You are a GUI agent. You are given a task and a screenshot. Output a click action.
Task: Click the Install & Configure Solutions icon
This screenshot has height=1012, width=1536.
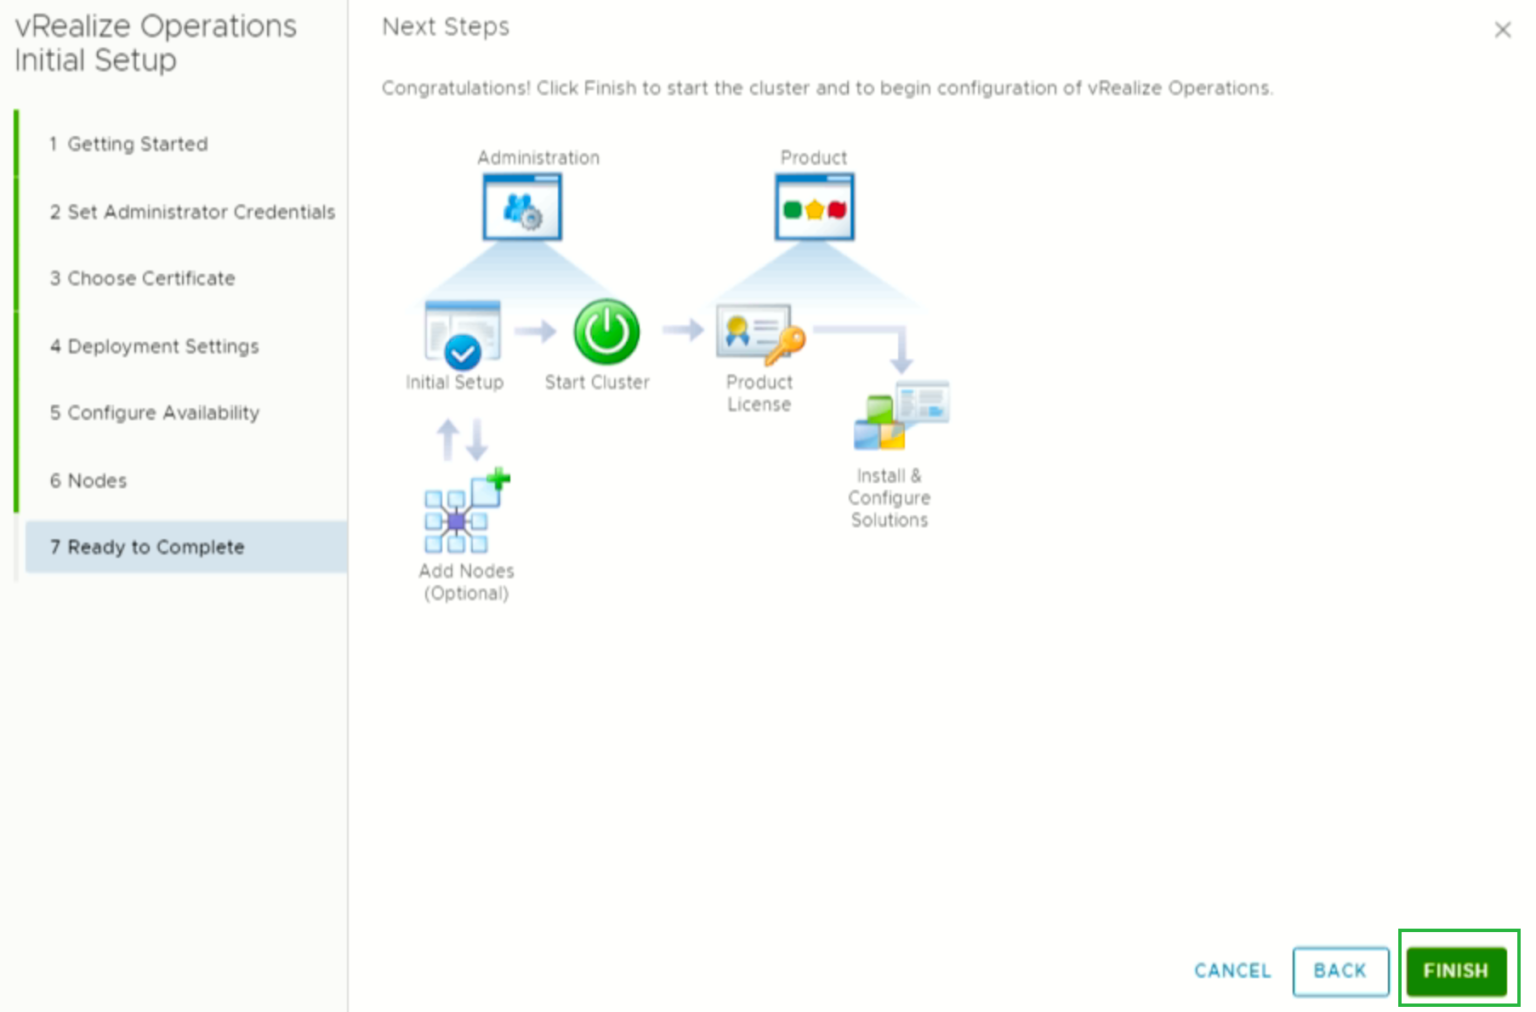point(899,415)
